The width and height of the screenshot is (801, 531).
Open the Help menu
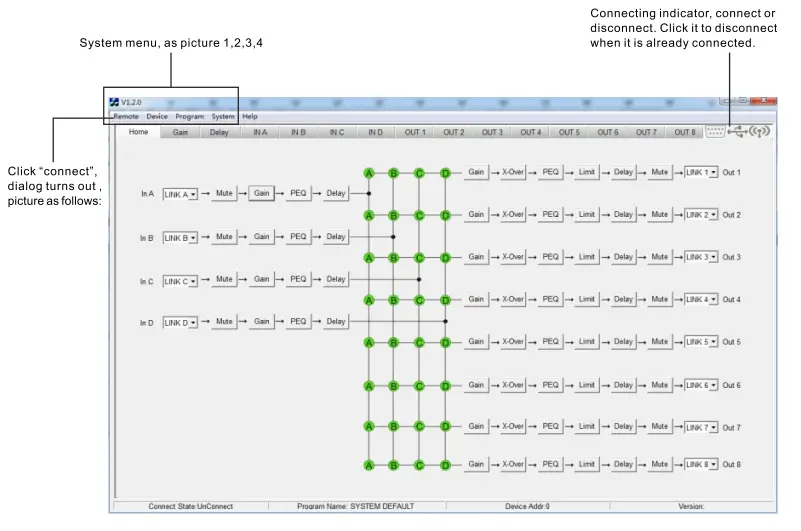click(x=250, y=117)
